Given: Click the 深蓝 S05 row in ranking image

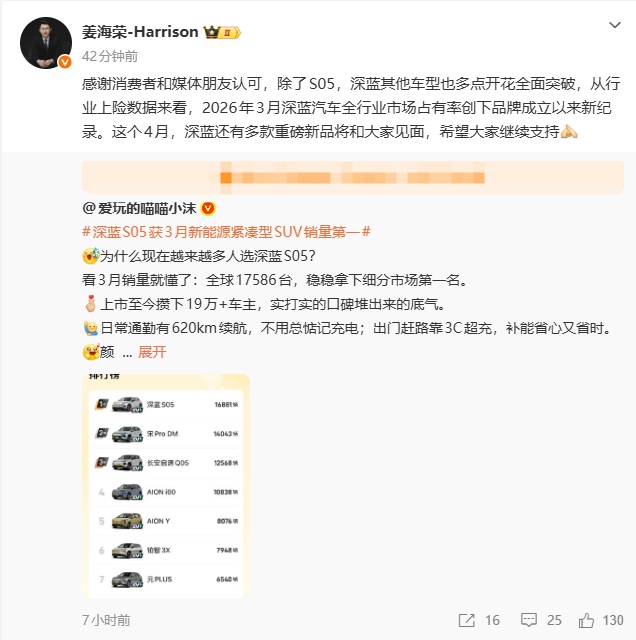Looking at the screenshot, I should [x=166, y=404].
